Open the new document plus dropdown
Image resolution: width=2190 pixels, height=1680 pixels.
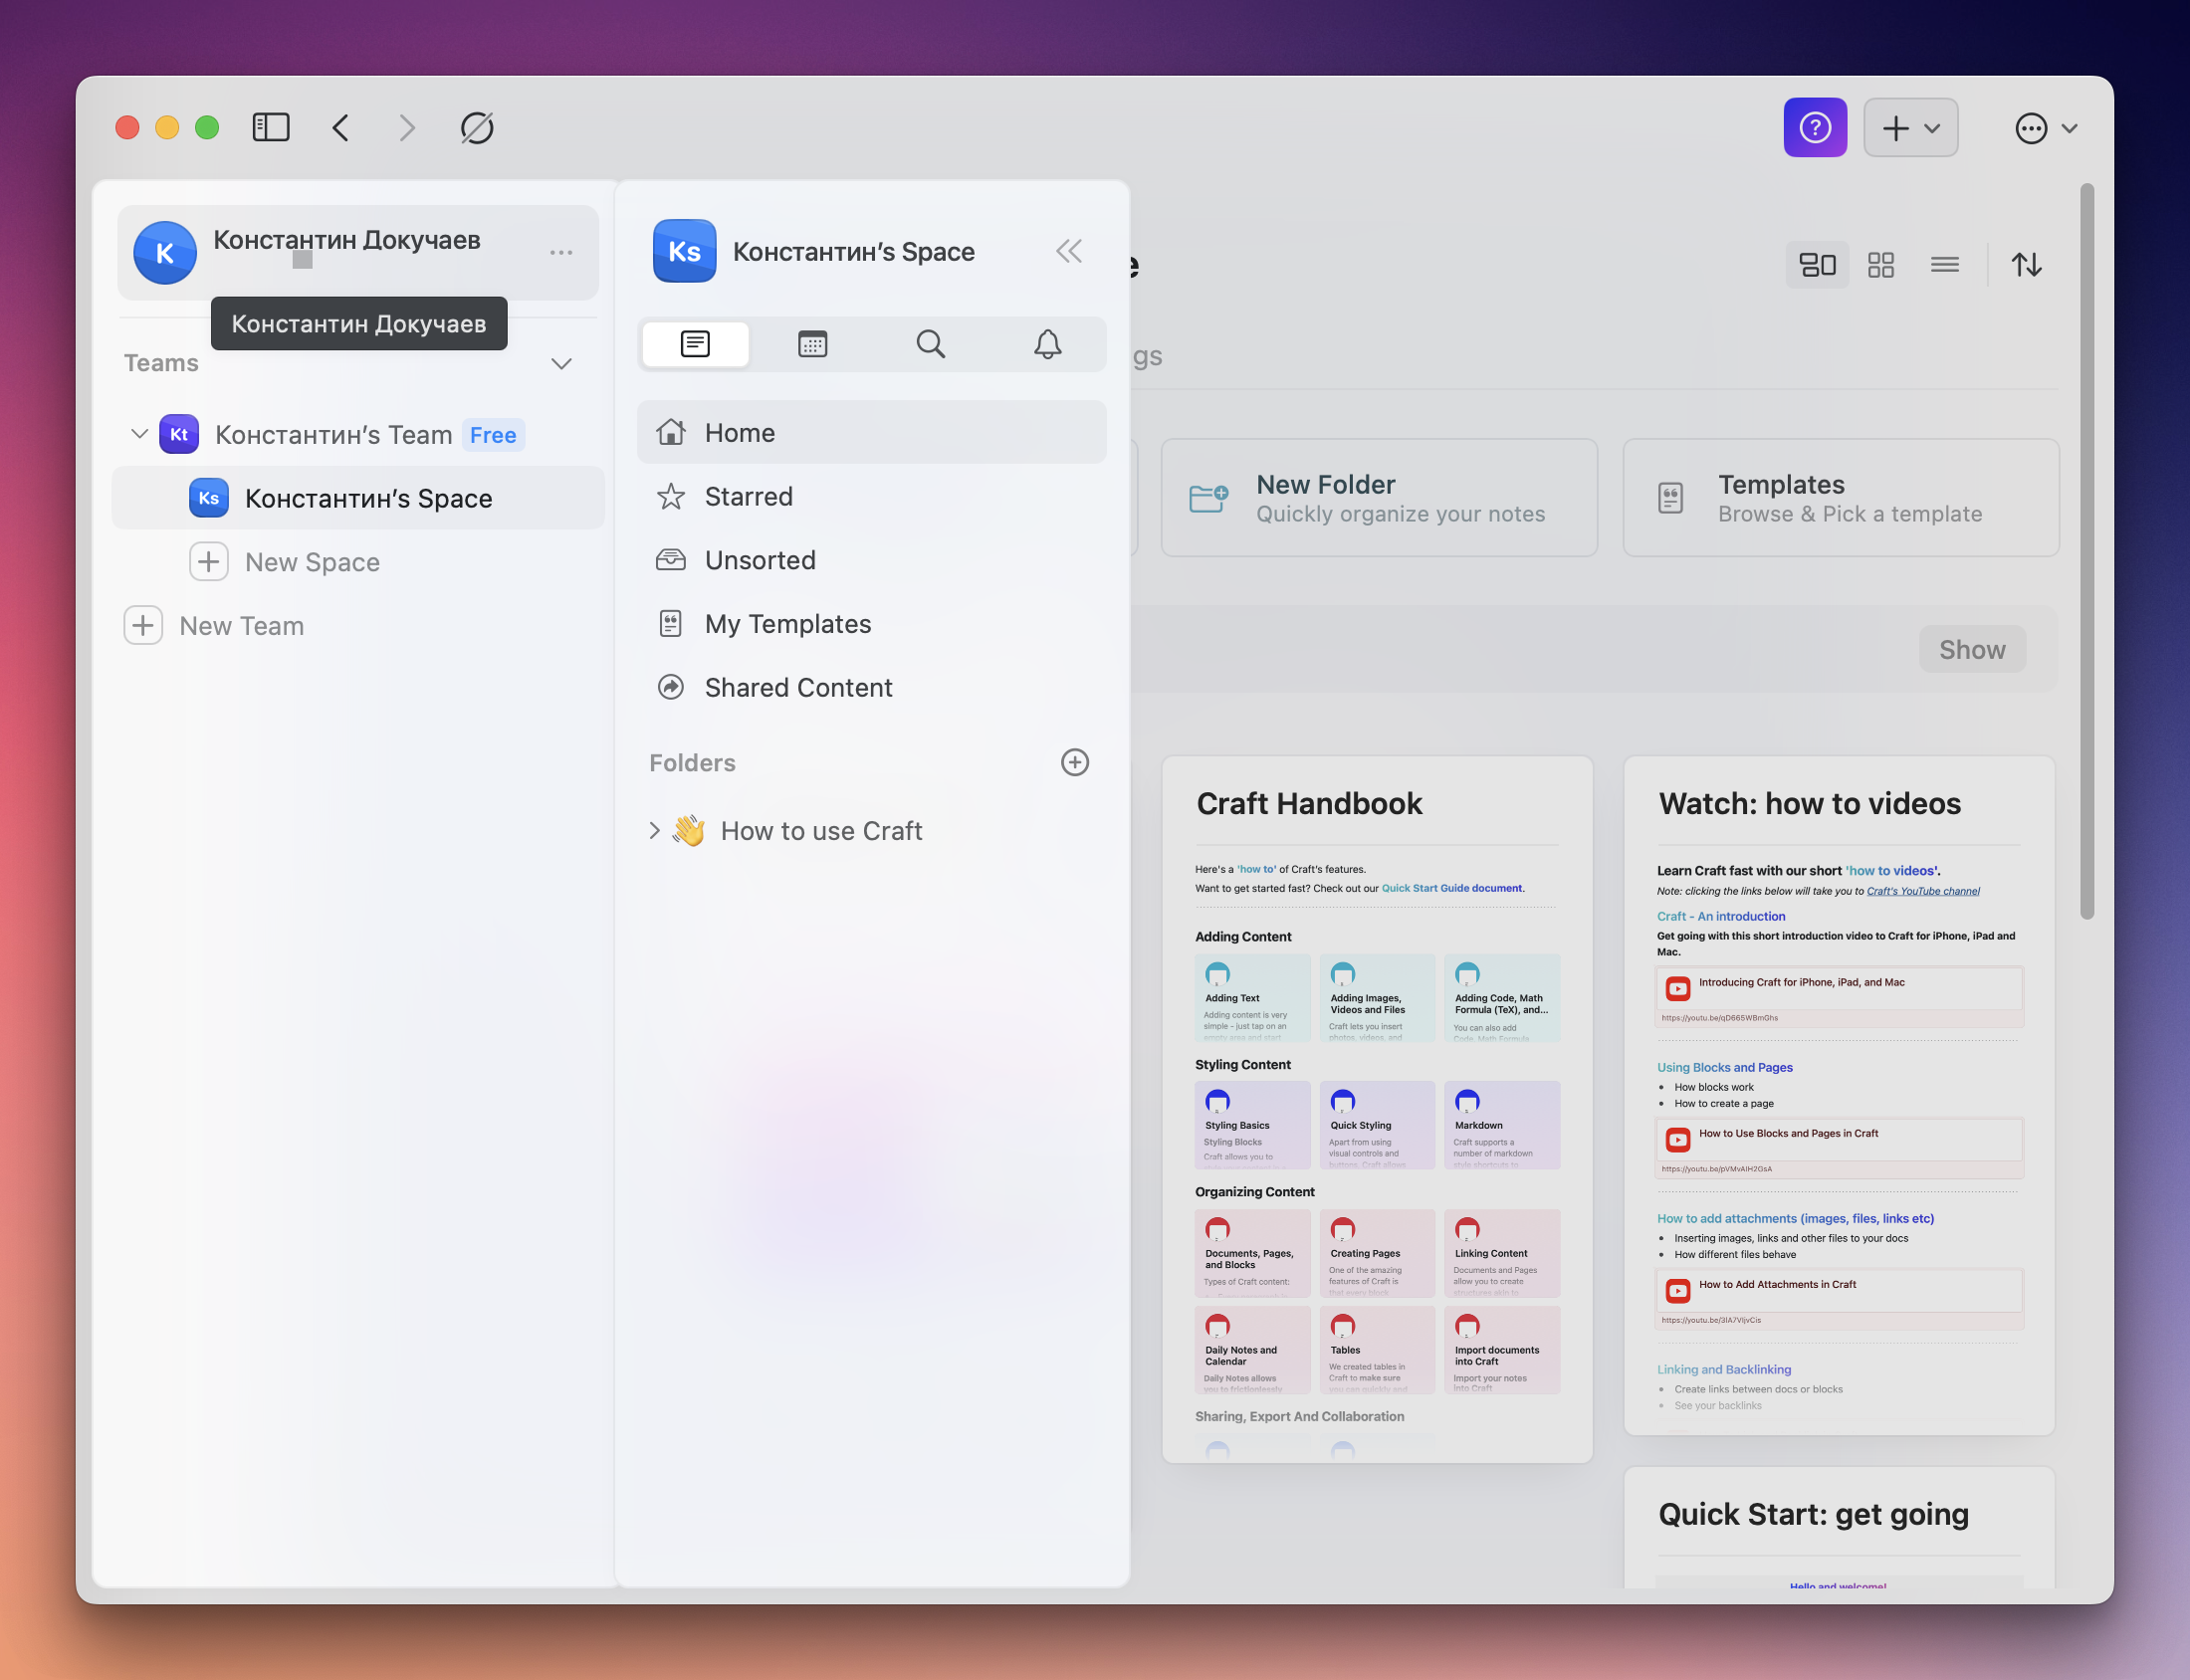(x=1909, y=127)
